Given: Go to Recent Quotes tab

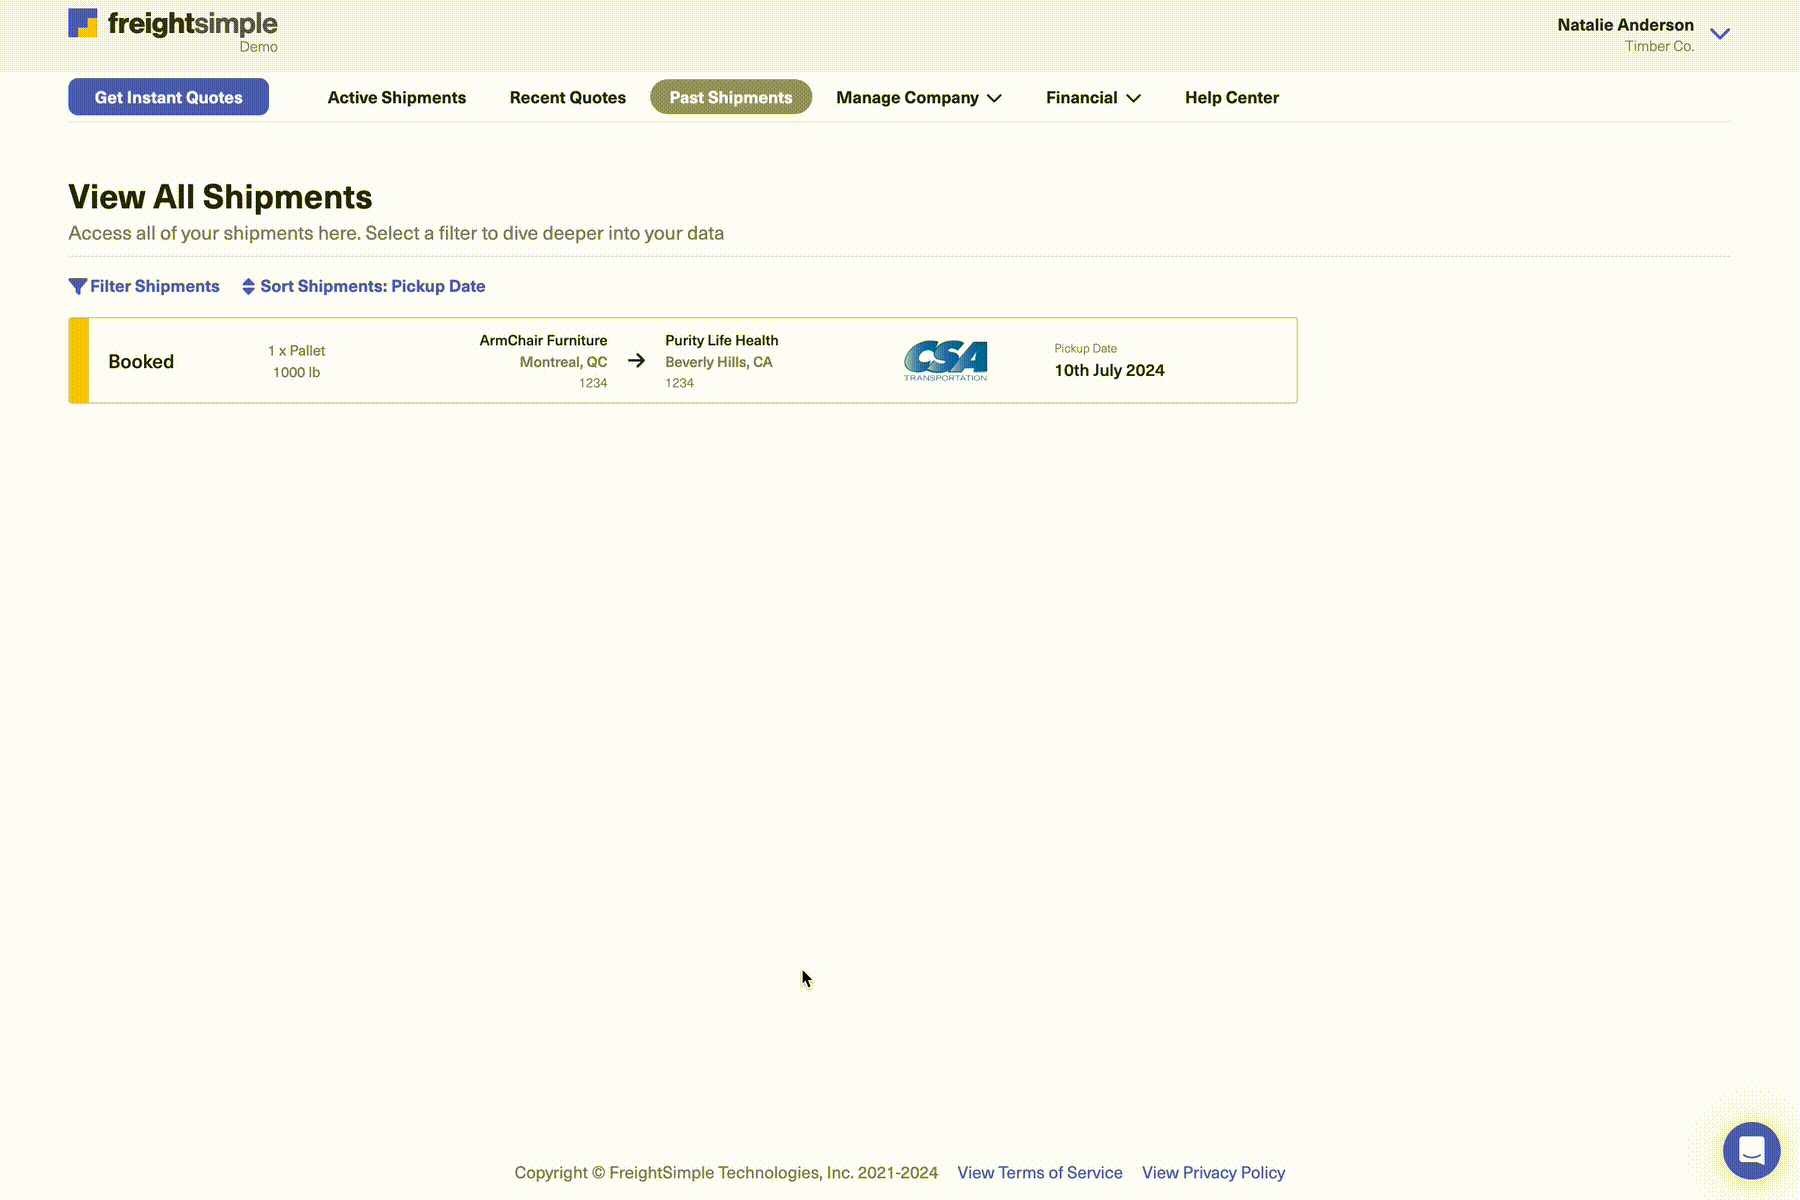Looking at the screenshot, I should (567, 98).
